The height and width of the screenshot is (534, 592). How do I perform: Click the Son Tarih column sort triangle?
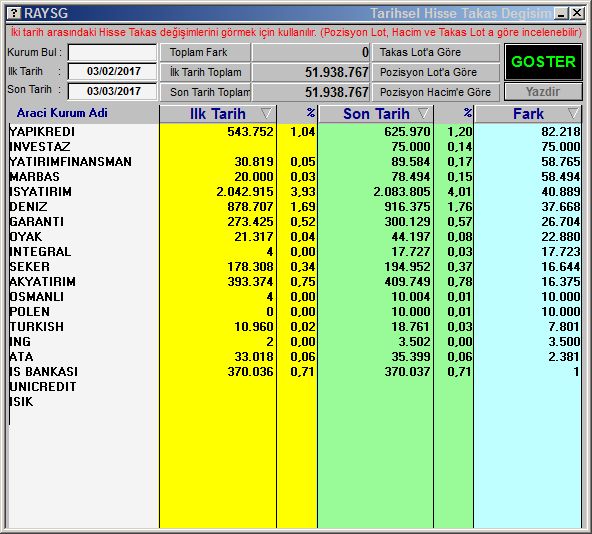(423, 113)
